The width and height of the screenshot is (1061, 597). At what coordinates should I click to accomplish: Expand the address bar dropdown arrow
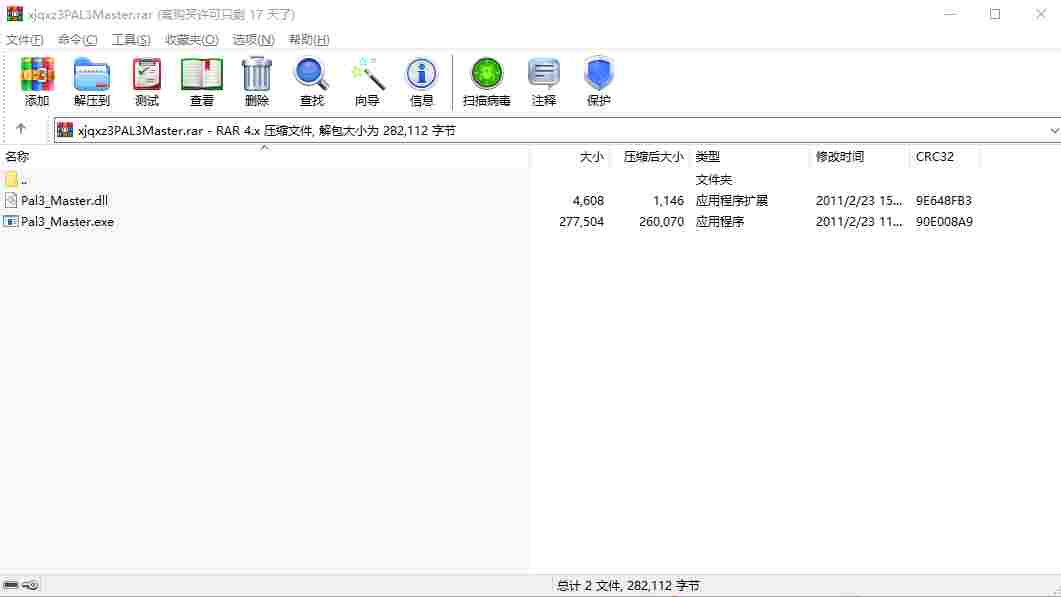coord(1054,130)
